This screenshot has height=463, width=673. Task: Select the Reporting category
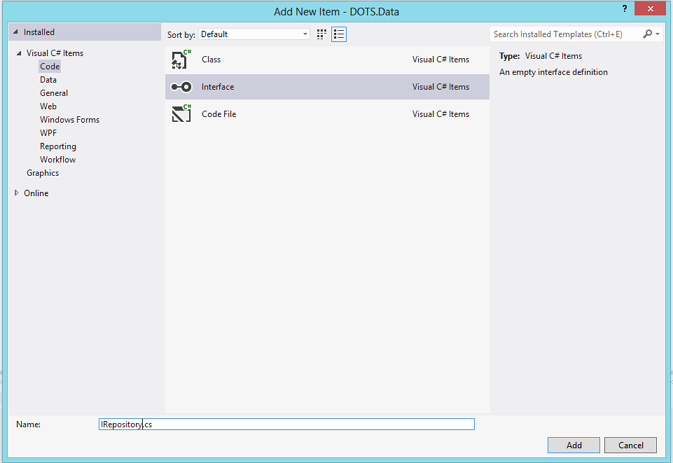point(58,146)
